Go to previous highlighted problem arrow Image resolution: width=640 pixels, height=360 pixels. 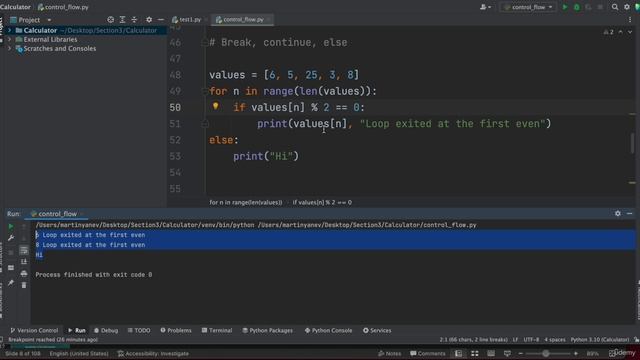click(x=620, y=32)
